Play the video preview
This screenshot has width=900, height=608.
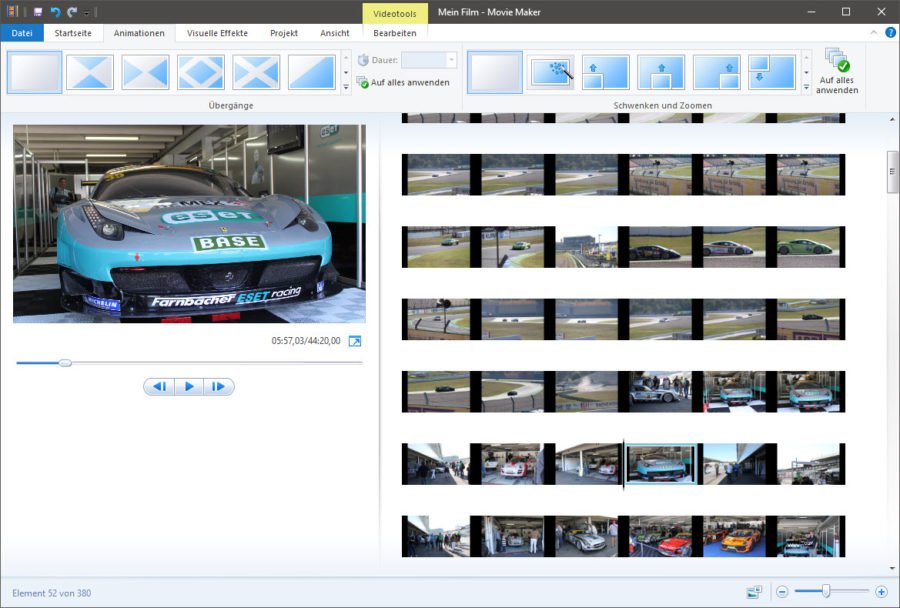189,387
